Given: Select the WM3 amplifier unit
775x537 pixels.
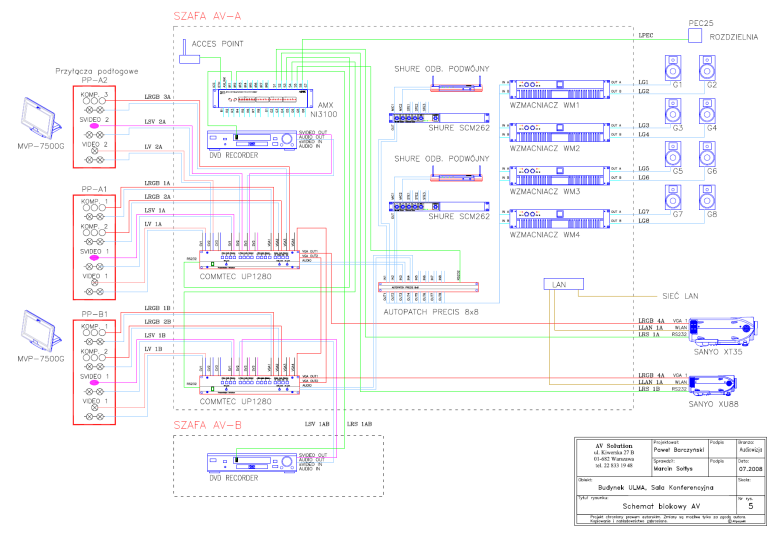Looking at the screenshot, I should coord(559,176).
